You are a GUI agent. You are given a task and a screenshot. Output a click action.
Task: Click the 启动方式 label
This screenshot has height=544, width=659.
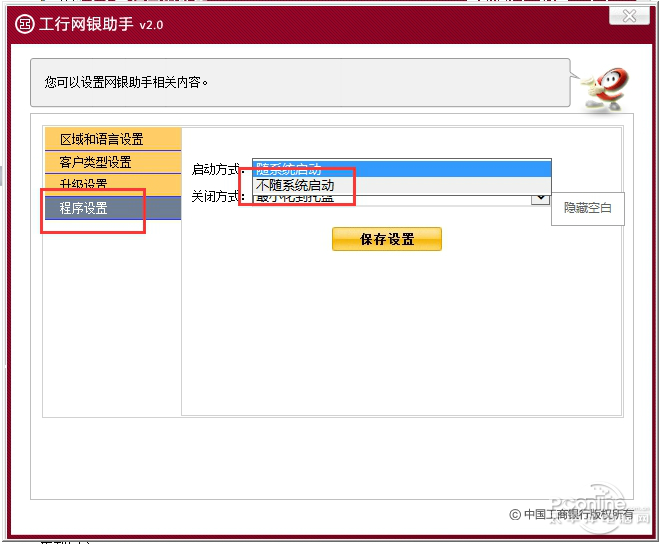point(216,169)
